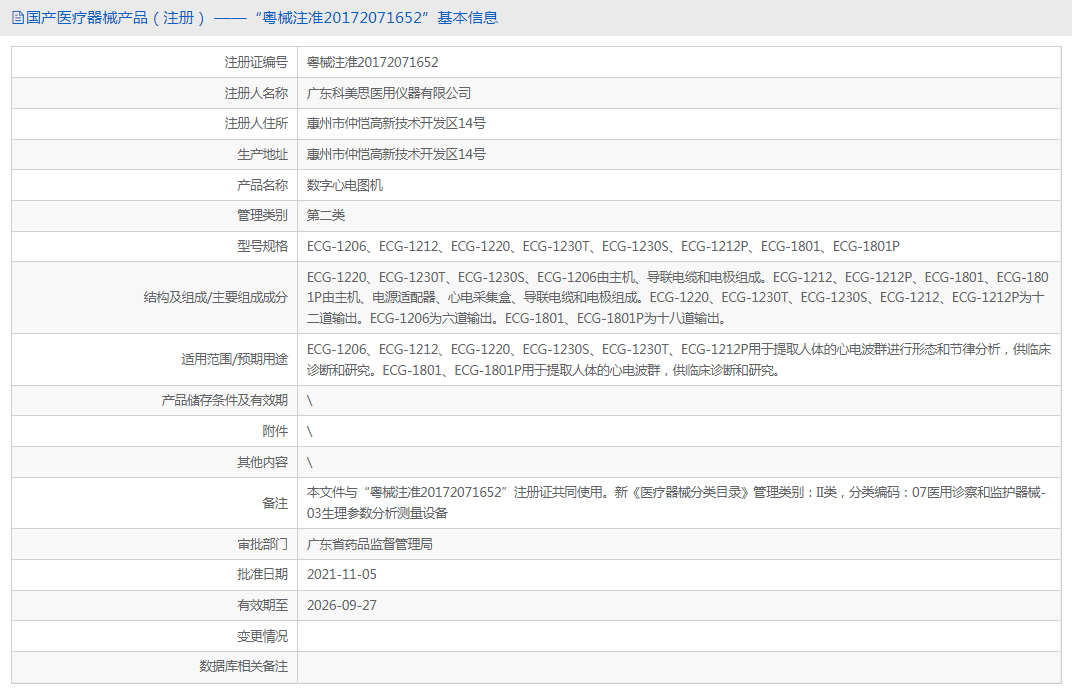1072x688 pixels.
Task: Click the 变更情况 label
Action: click(x=263, y=637)
